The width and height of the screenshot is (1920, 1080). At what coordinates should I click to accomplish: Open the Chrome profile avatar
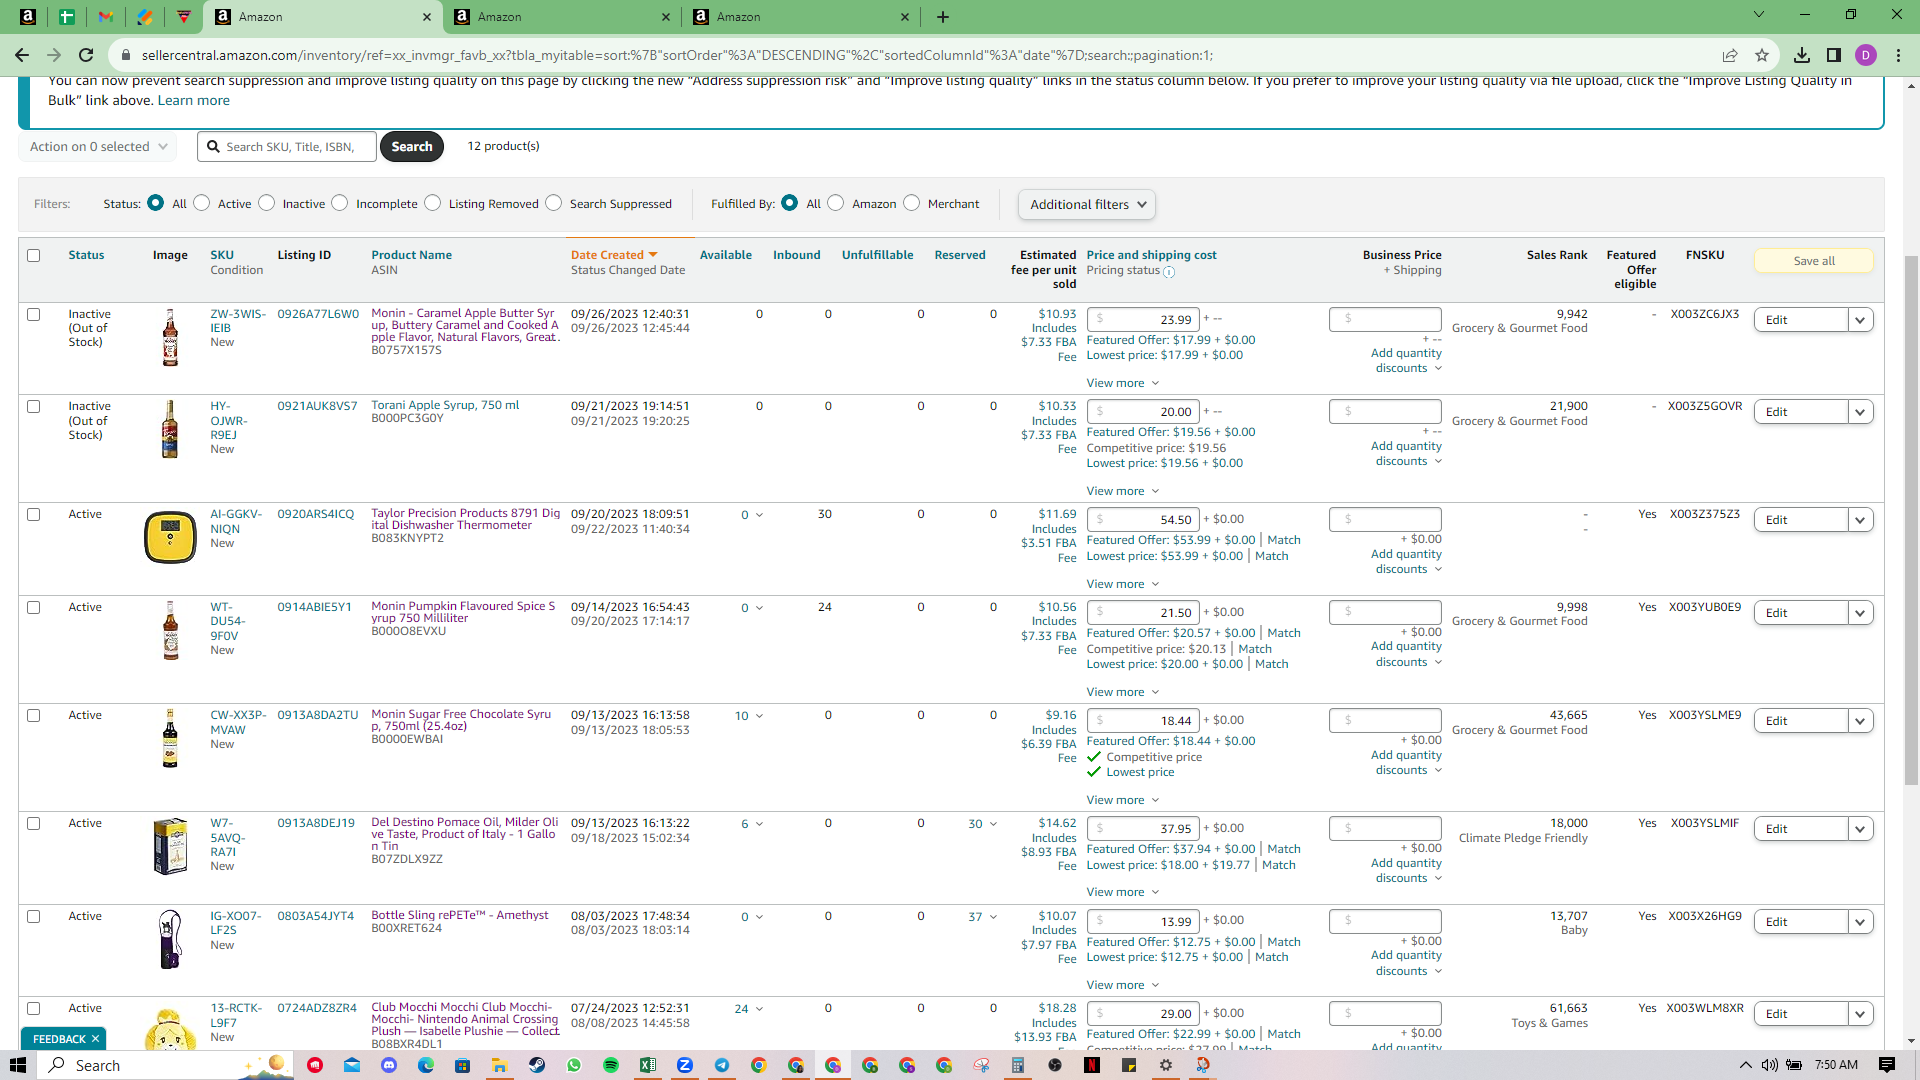click(1866, 55)
